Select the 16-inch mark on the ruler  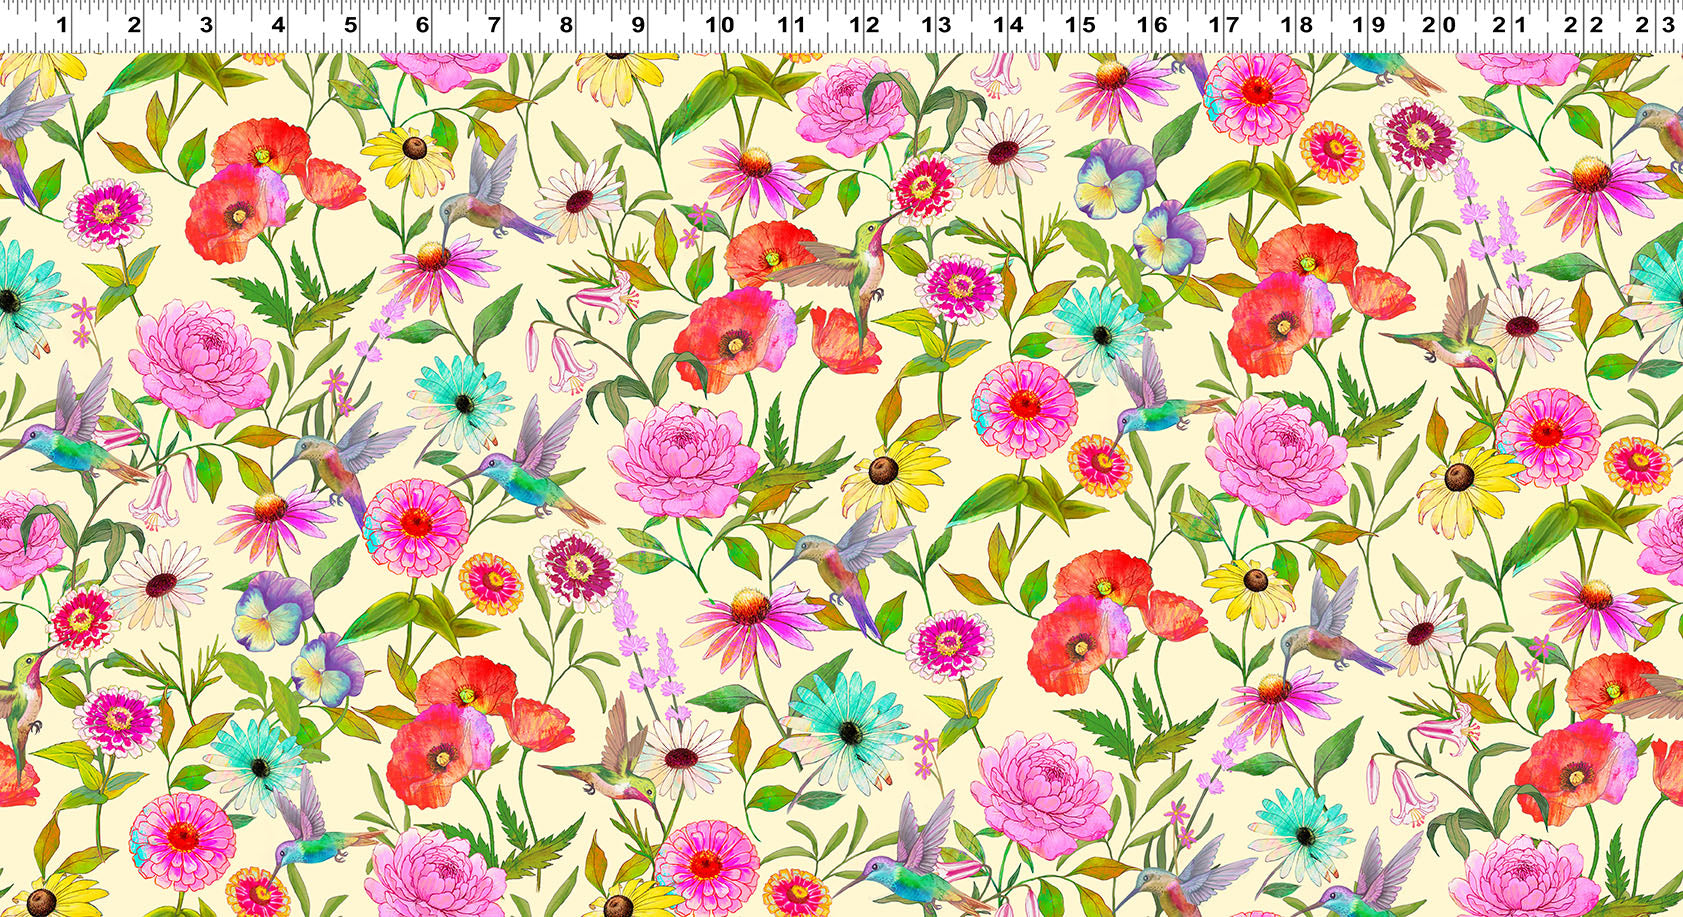(x=1153, y=24)
